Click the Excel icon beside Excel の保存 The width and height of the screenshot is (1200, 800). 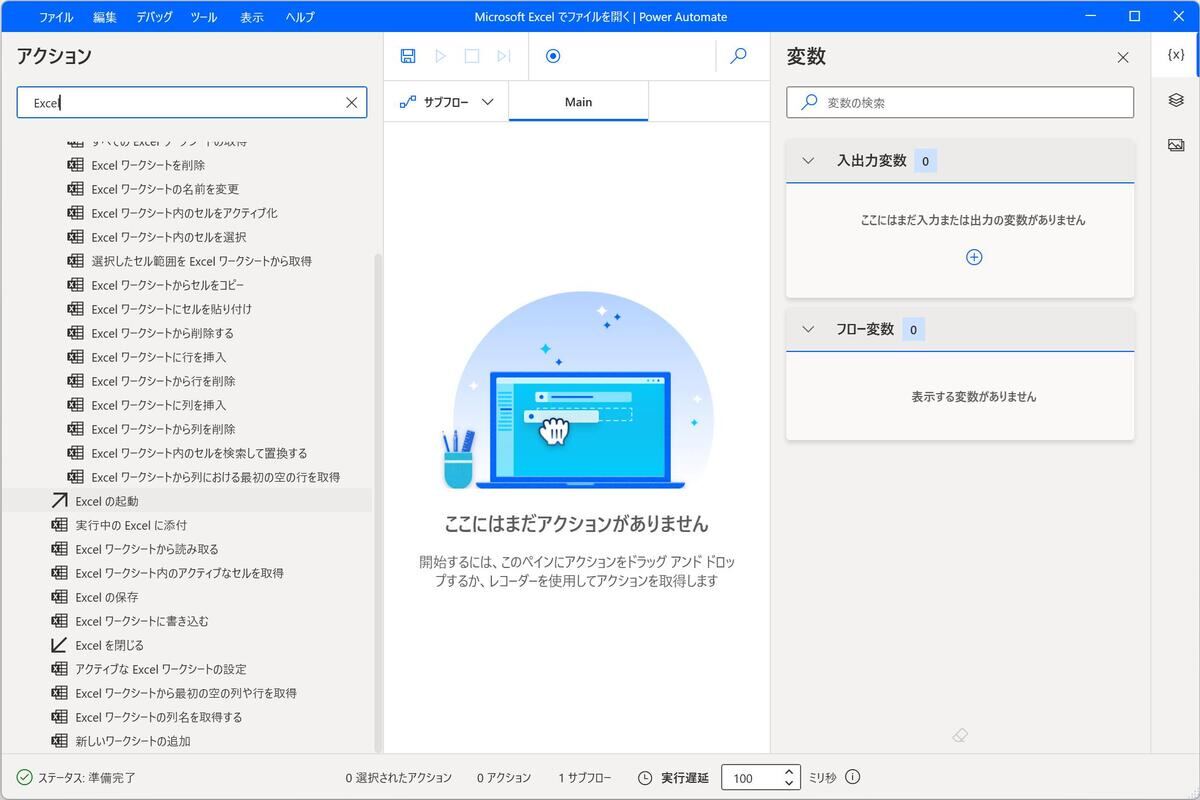[x=59, y=597]
